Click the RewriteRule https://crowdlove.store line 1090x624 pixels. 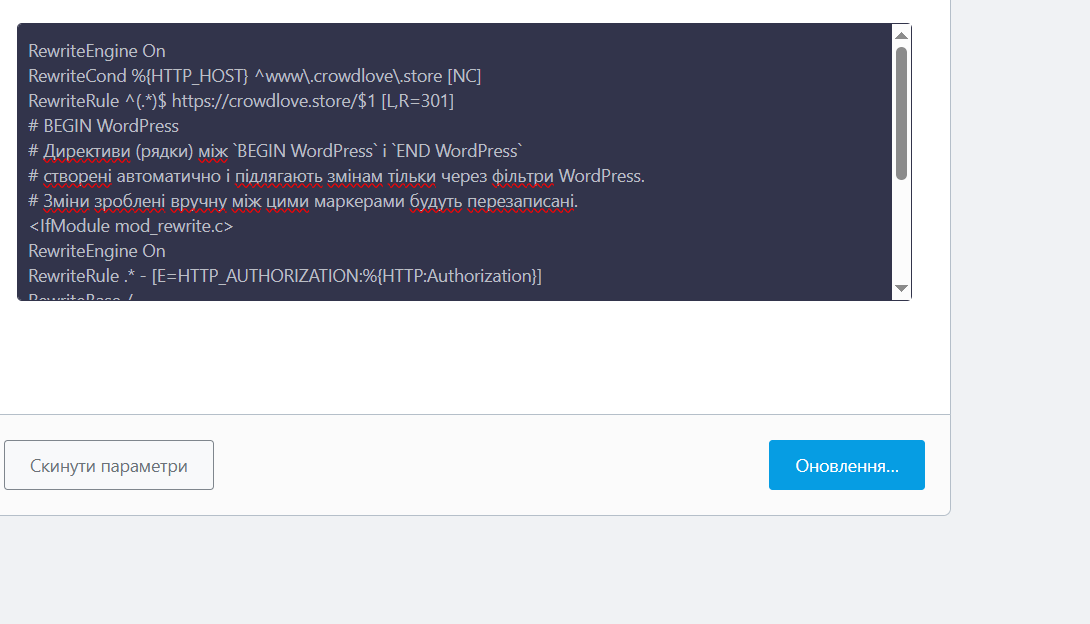241,101
